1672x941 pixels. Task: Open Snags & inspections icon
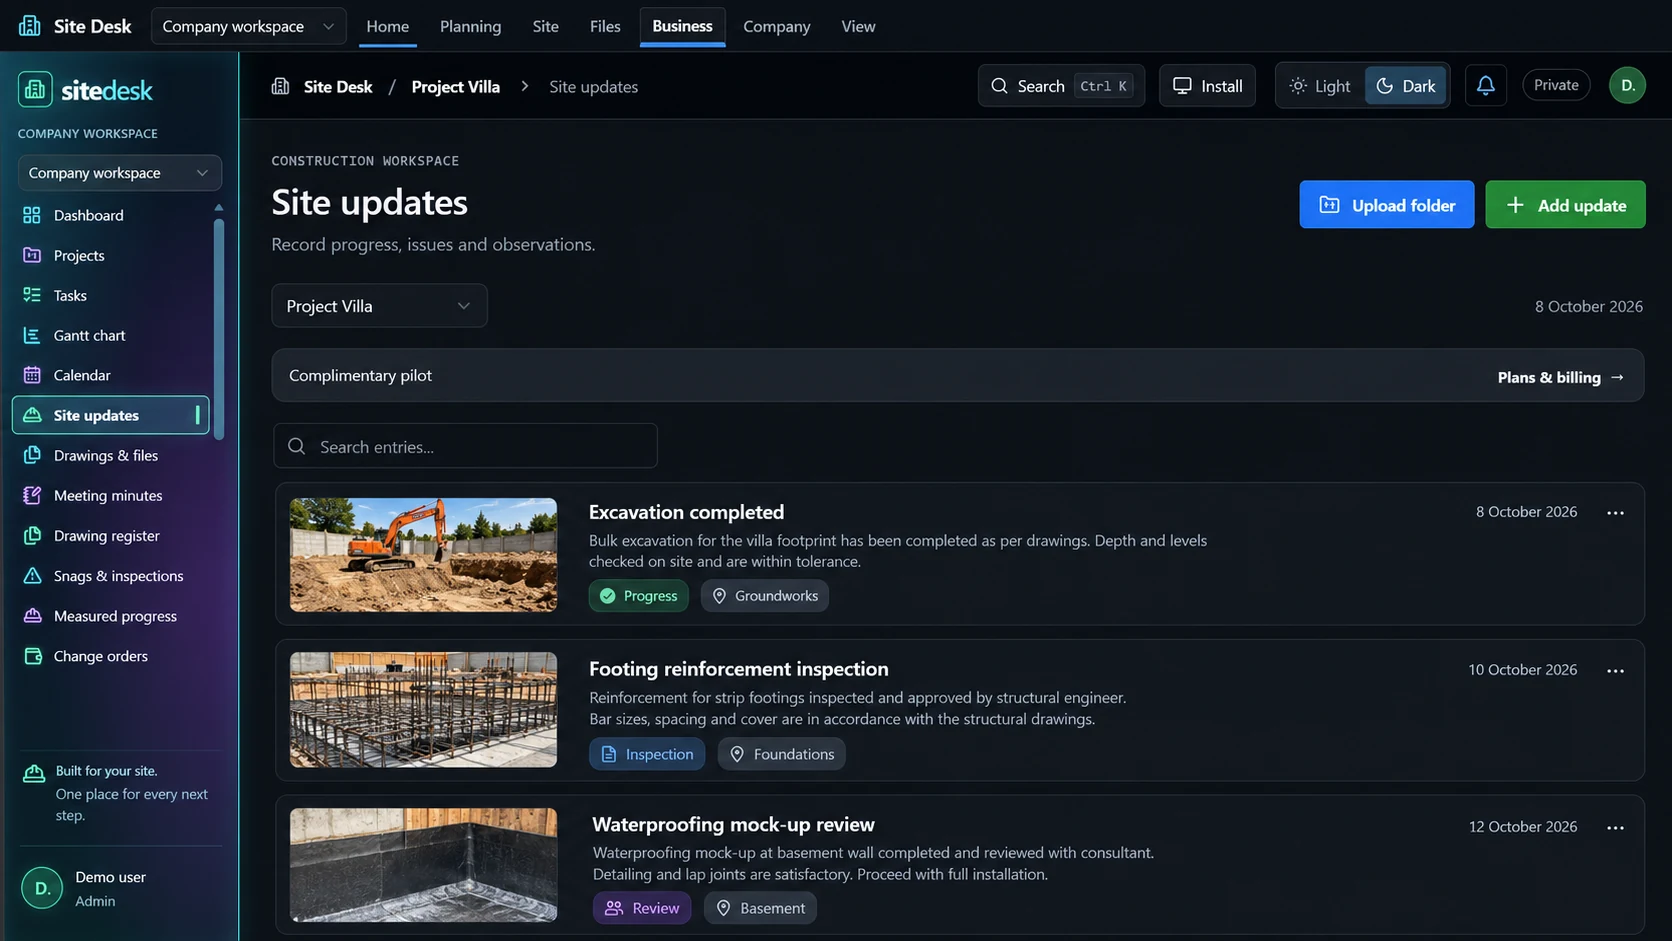pos(32,575)
